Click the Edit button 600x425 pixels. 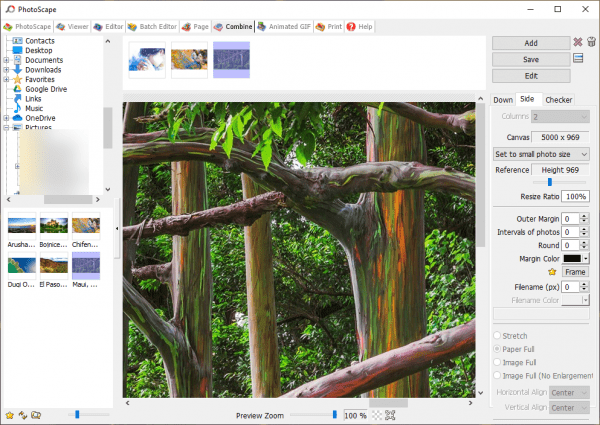(531, 76)
